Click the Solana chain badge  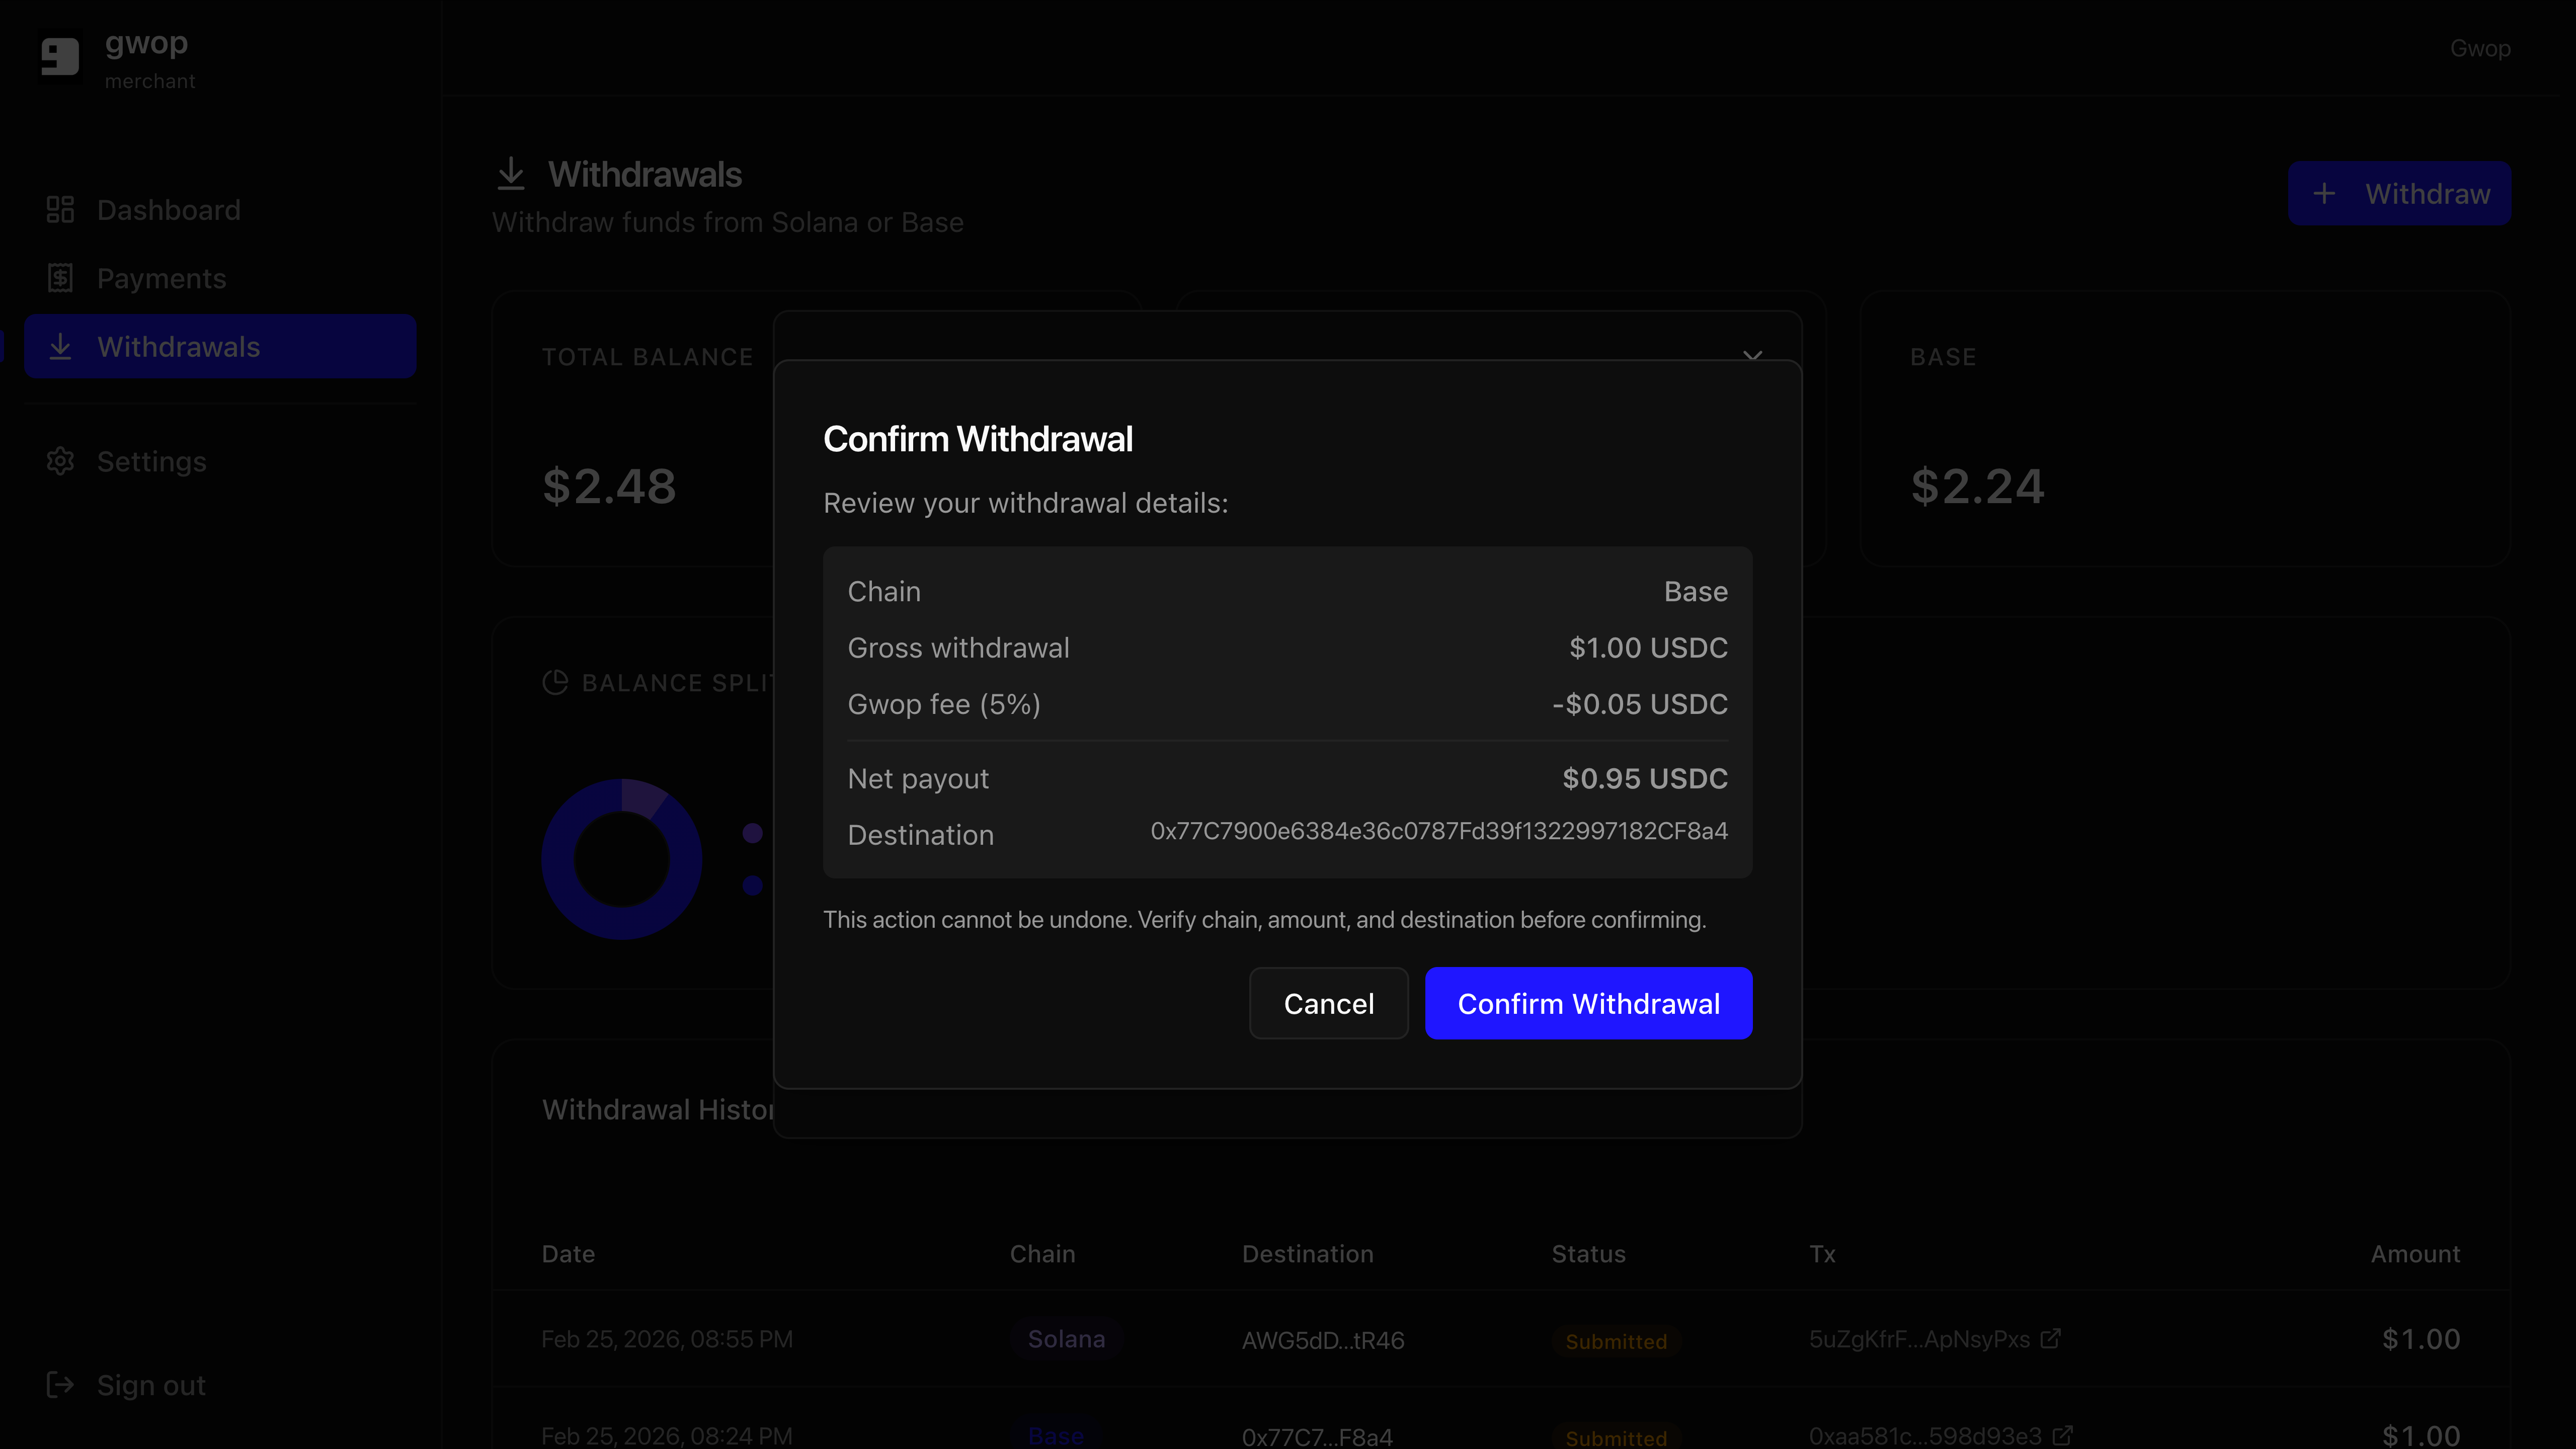(x=1066, y=1339)
